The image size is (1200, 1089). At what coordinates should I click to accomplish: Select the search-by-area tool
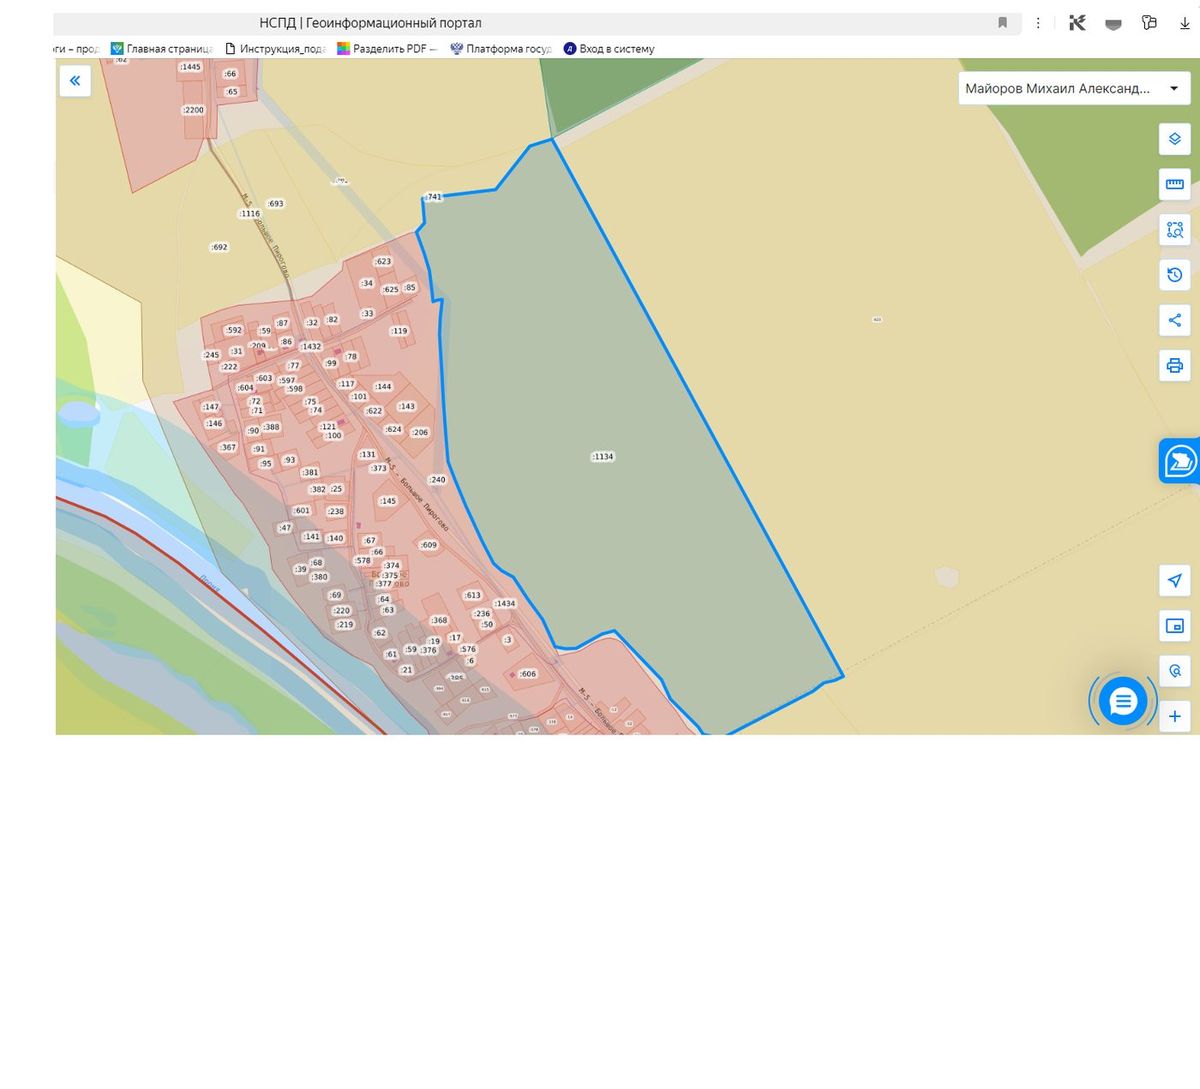click(1175, 229)
